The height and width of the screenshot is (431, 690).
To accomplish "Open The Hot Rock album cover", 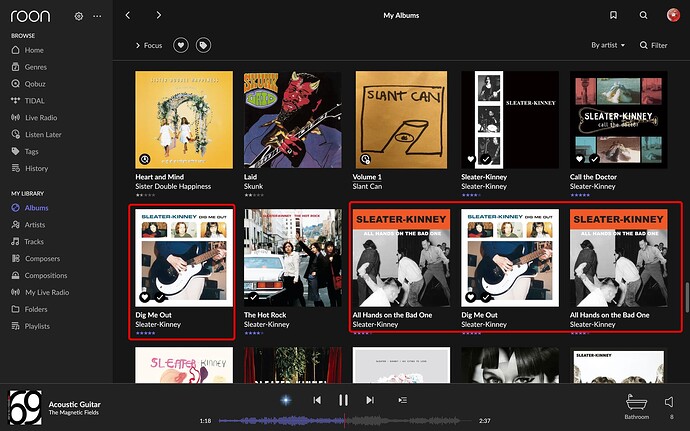I will [293, 258].
